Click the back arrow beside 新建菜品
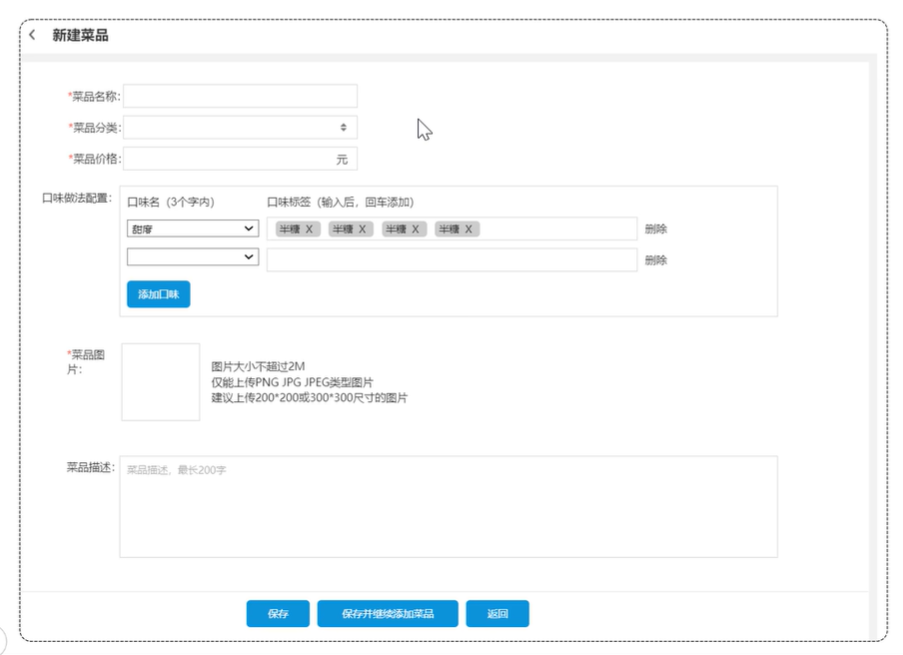Screen dimensions: 903x655 [x=32, y=35]
